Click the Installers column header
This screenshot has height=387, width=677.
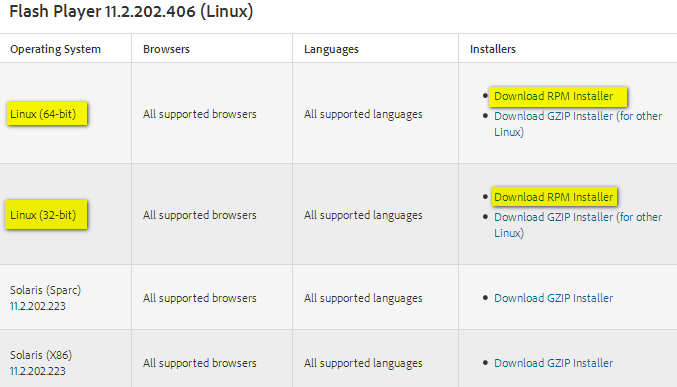(493, 49)
